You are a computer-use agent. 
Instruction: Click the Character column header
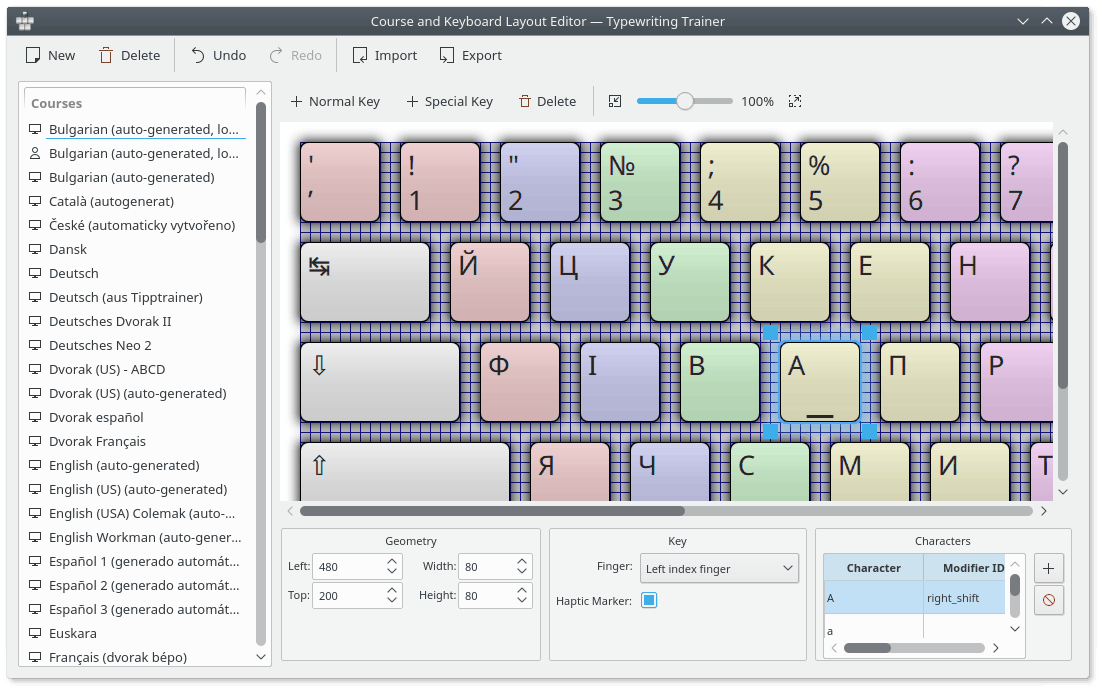tap(873, 568)
